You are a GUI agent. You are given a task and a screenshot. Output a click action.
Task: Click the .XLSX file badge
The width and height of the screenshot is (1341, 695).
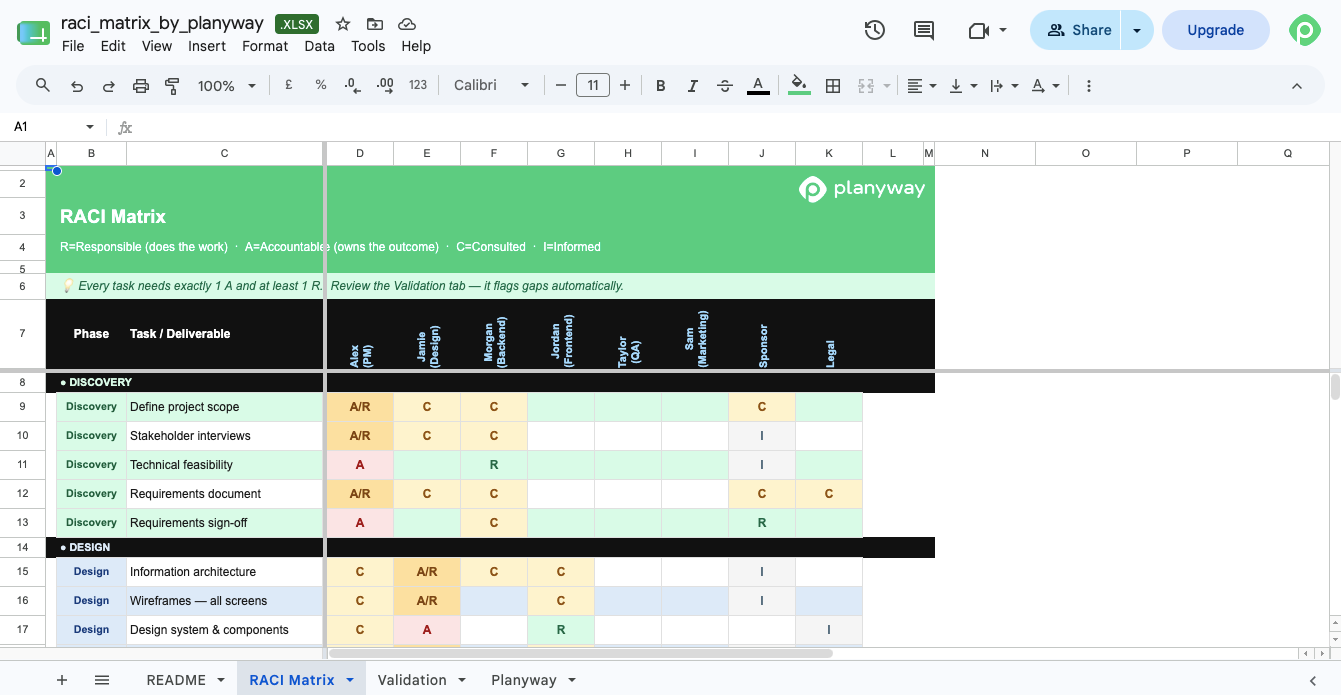296,24
